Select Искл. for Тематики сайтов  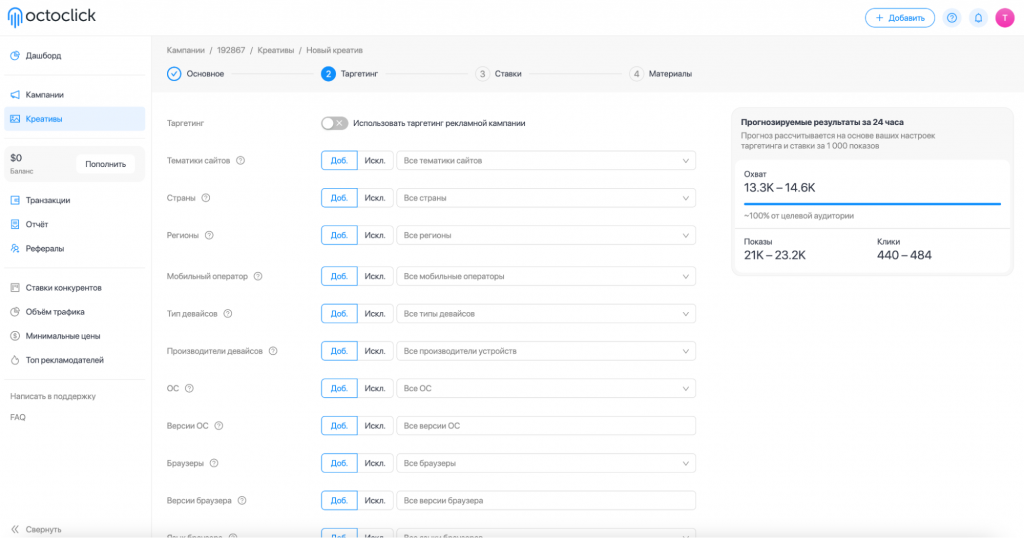(375, 161)
